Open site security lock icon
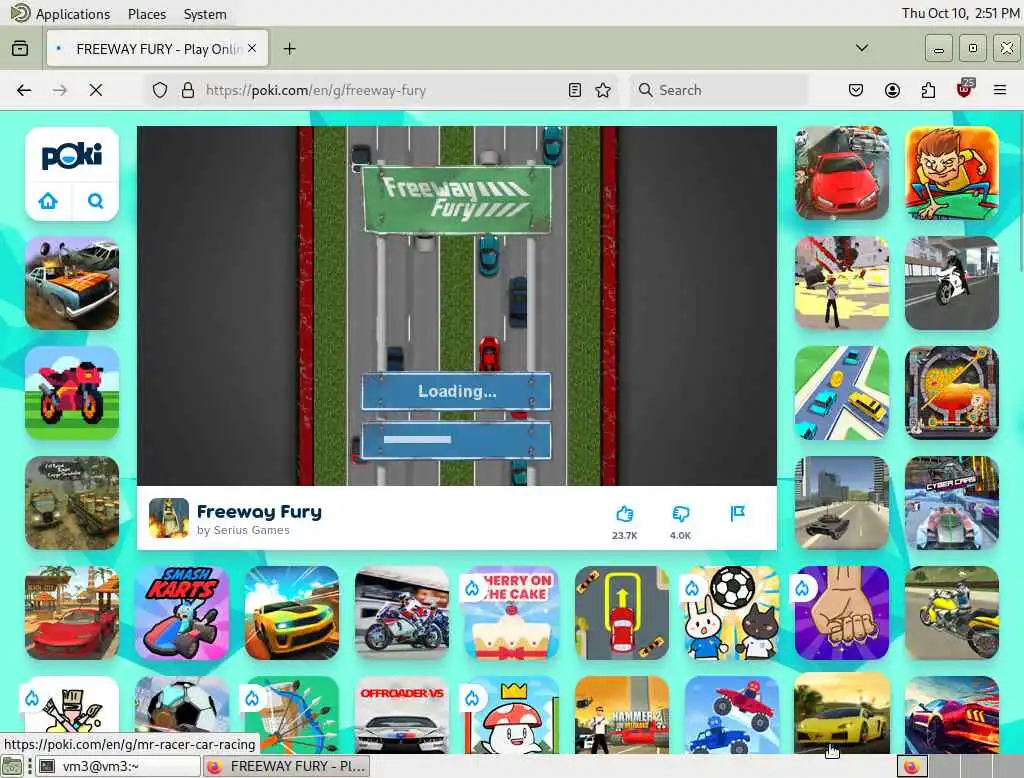The image size is (1024, 778). click(x=188, y=90)
